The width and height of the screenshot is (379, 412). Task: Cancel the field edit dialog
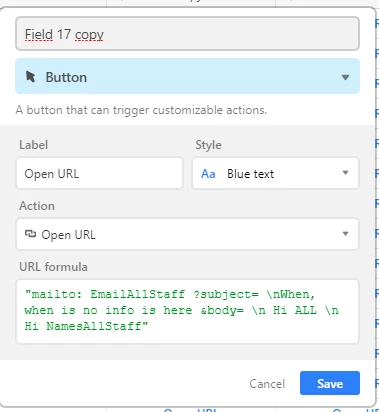point(267,384)
